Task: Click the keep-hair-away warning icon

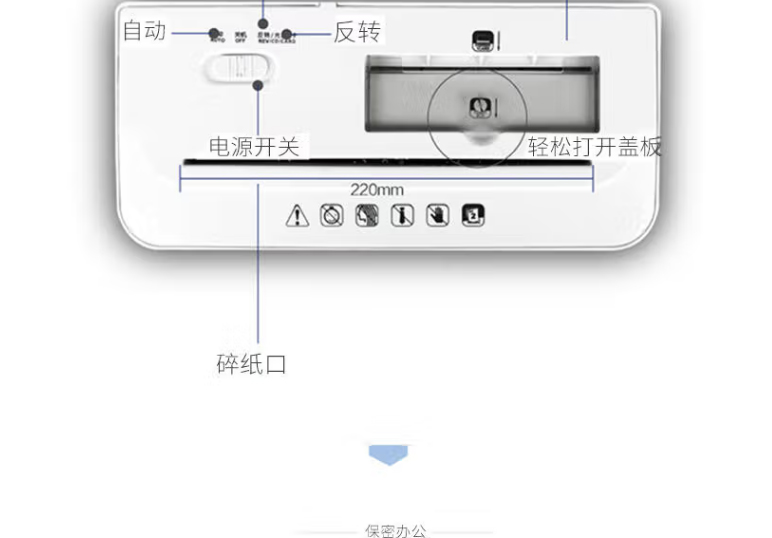Action: click(367, 216)
